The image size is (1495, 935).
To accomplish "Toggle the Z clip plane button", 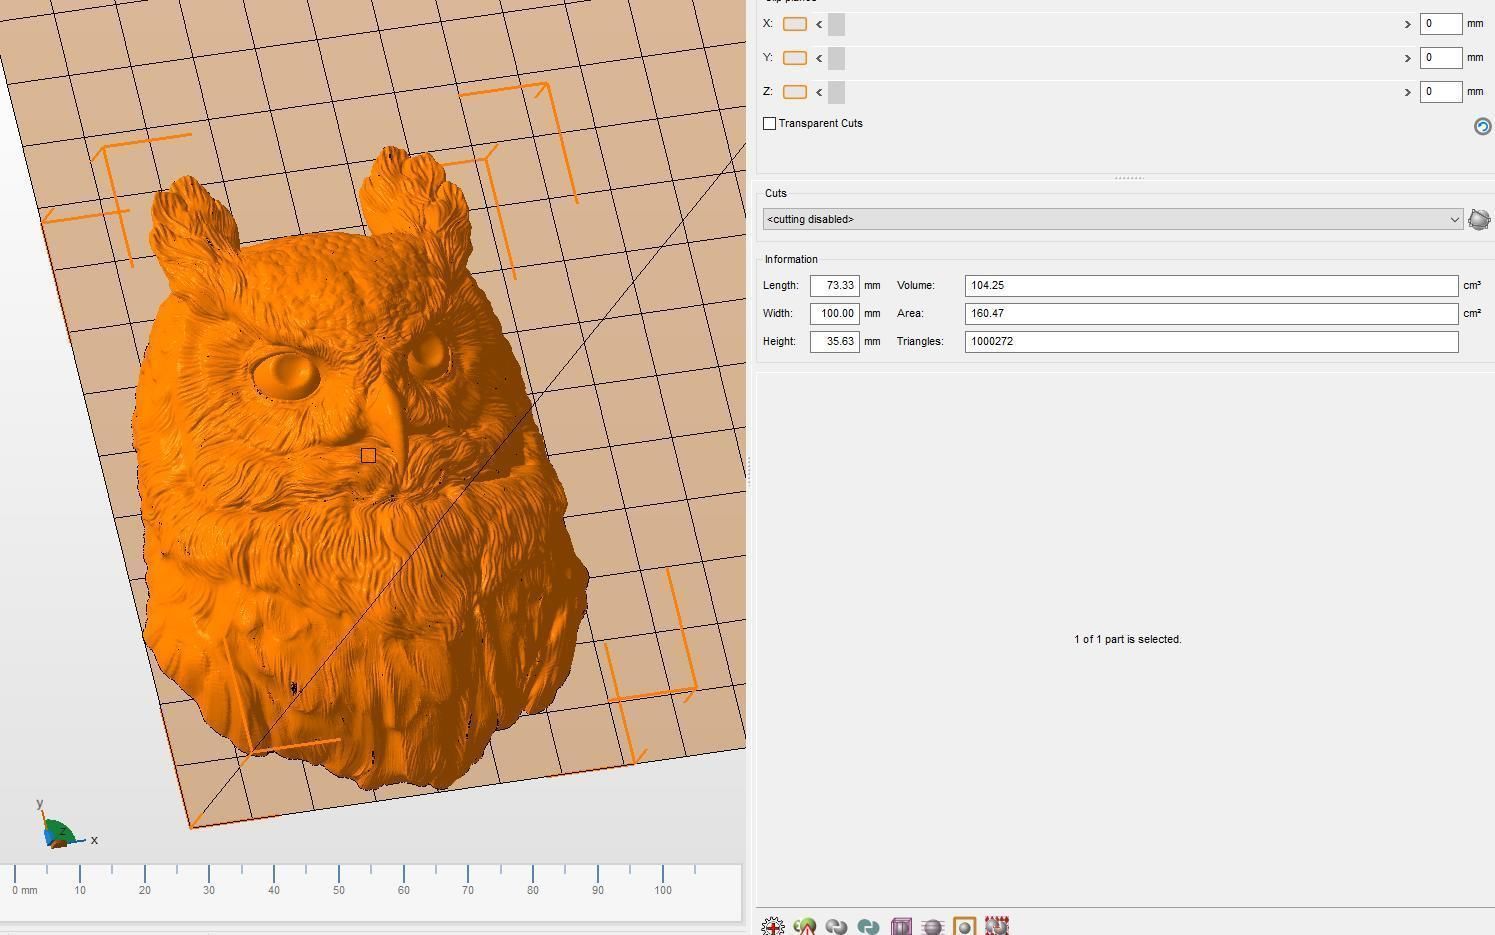I will [x=795, y=92].
